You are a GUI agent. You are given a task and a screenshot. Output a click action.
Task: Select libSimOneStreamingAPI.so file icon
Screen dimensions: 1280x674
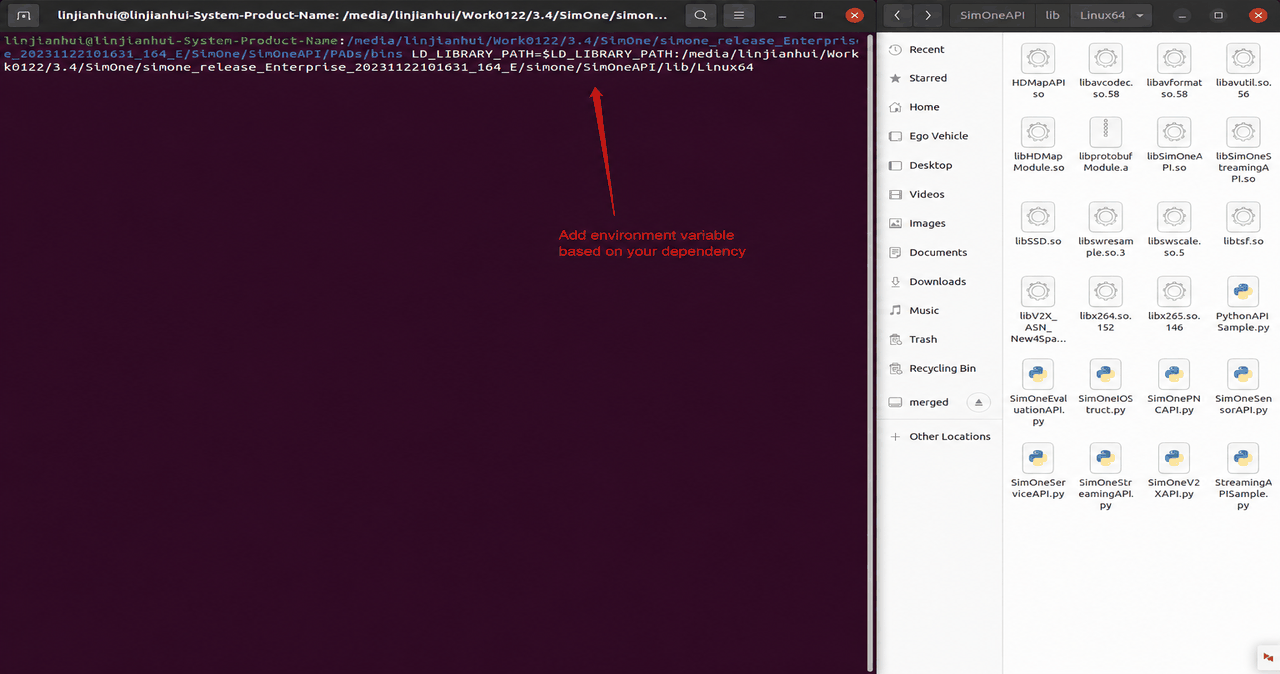(1243, 133)
